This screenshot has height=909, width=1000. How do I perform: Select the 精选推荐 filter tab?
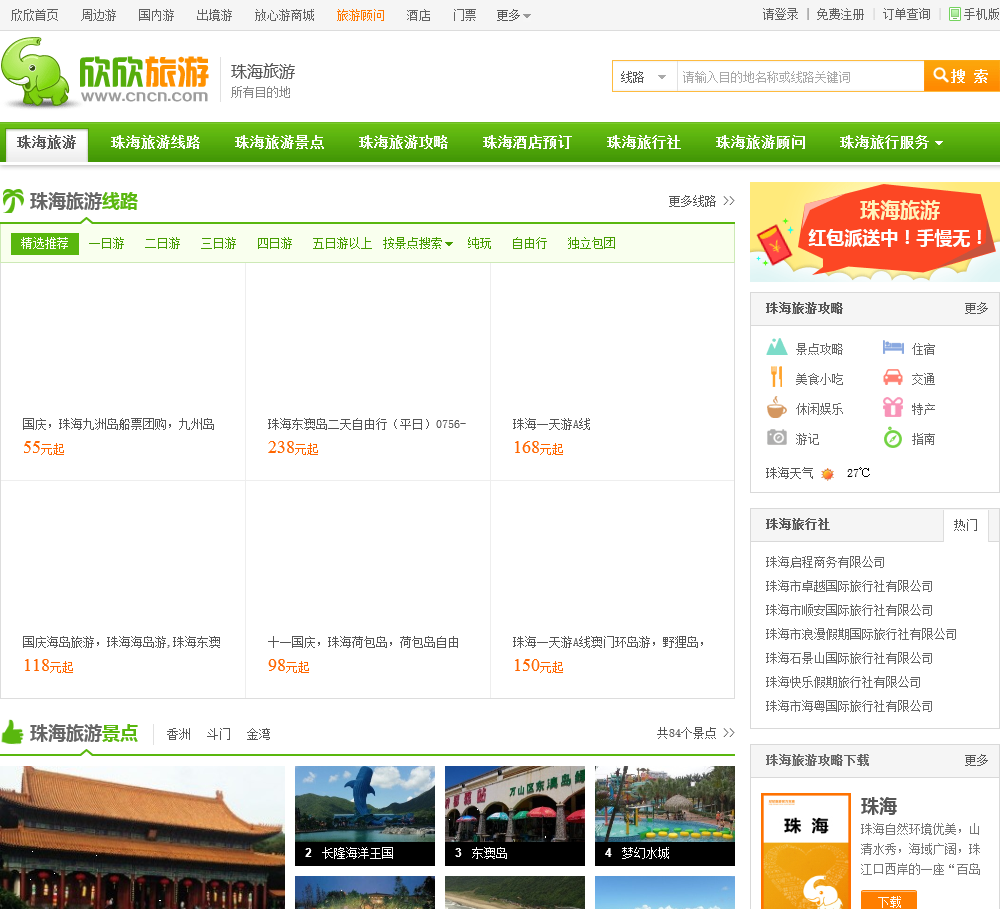coord(45,243)
